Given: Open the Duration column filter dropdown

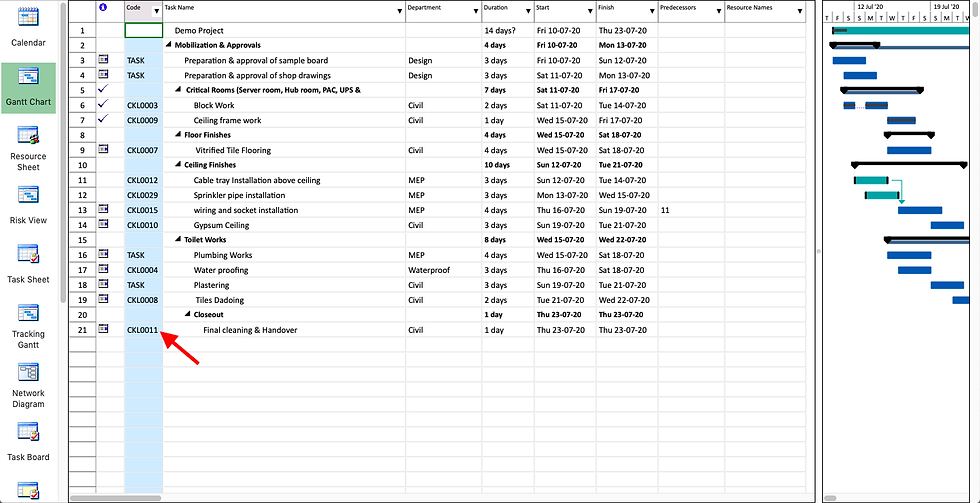Looking at the screenshot, I should [x=526, y=11].
